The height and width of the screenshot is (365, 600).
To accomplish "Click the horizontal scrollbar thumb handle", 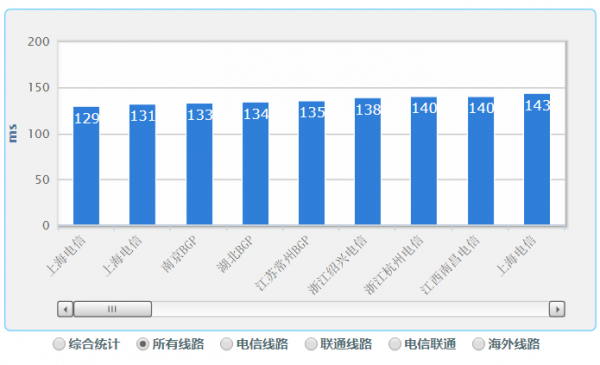I will coord(112,309).
